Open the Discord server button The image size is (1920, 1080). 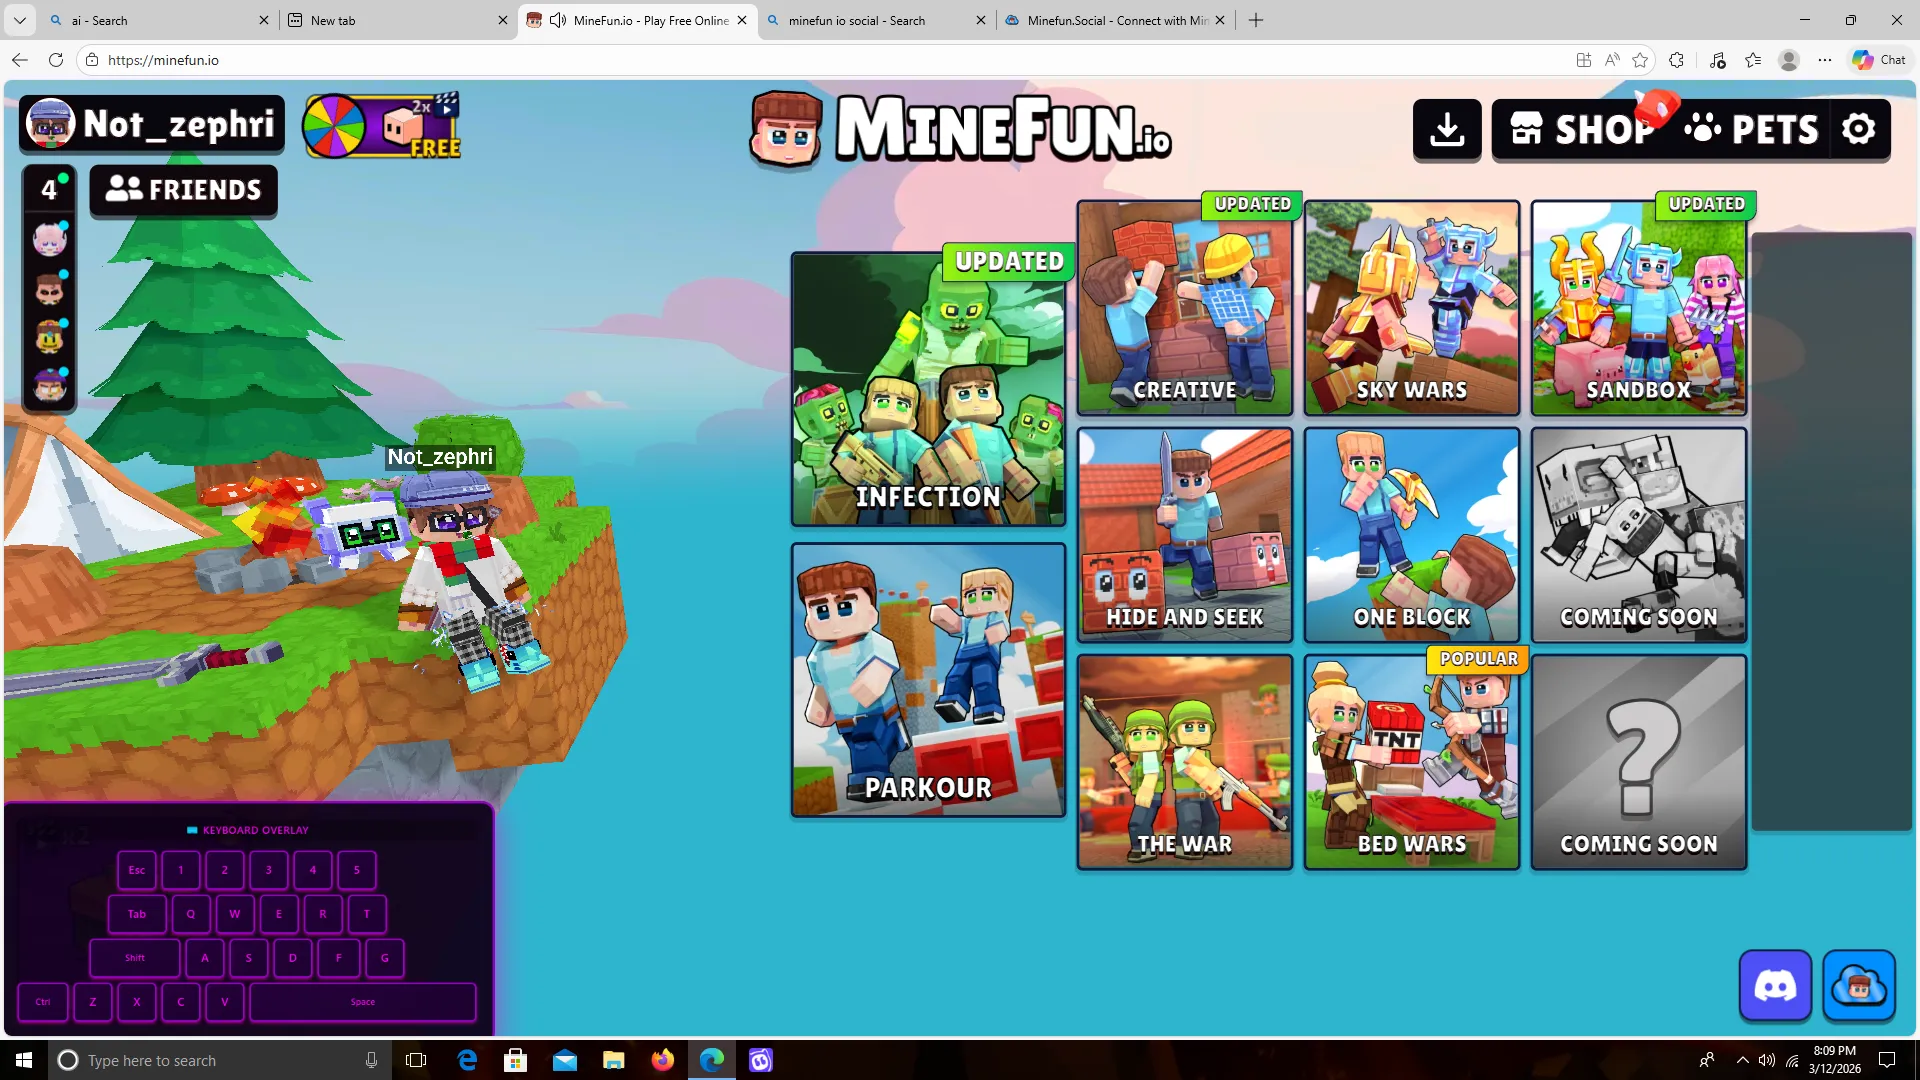pos(1775,986)
